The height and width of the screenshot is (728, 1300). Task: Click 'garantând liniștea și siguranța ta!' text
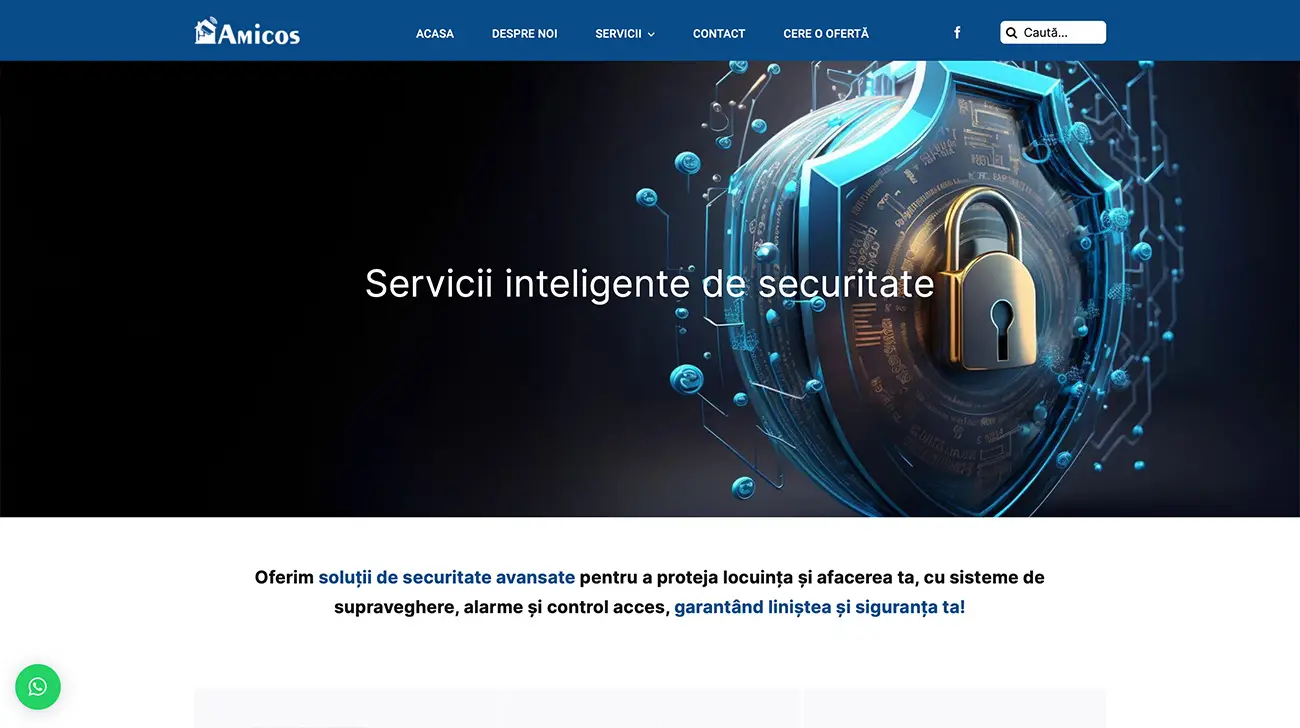click(820, 607)
